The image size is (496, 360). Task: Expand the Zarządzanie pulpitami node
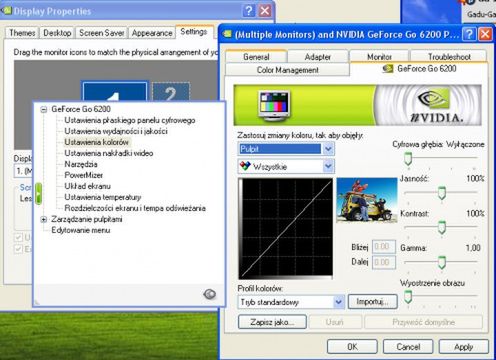pyautogui.click(x=44, y=219)
